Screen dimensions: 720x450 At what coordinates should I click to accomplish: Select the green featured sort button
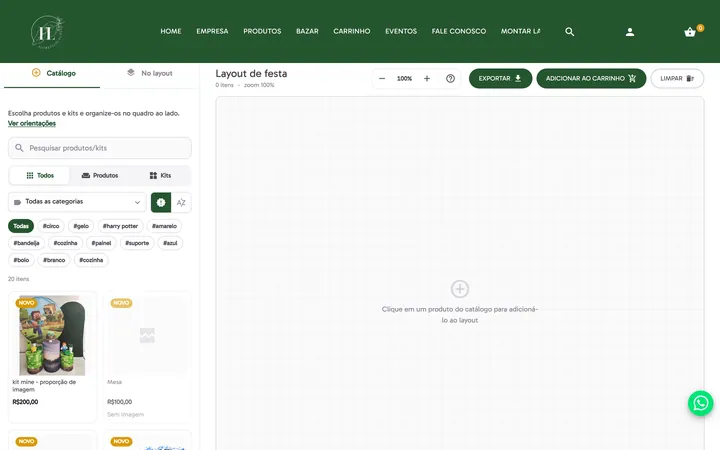click(x=161, y=202)
